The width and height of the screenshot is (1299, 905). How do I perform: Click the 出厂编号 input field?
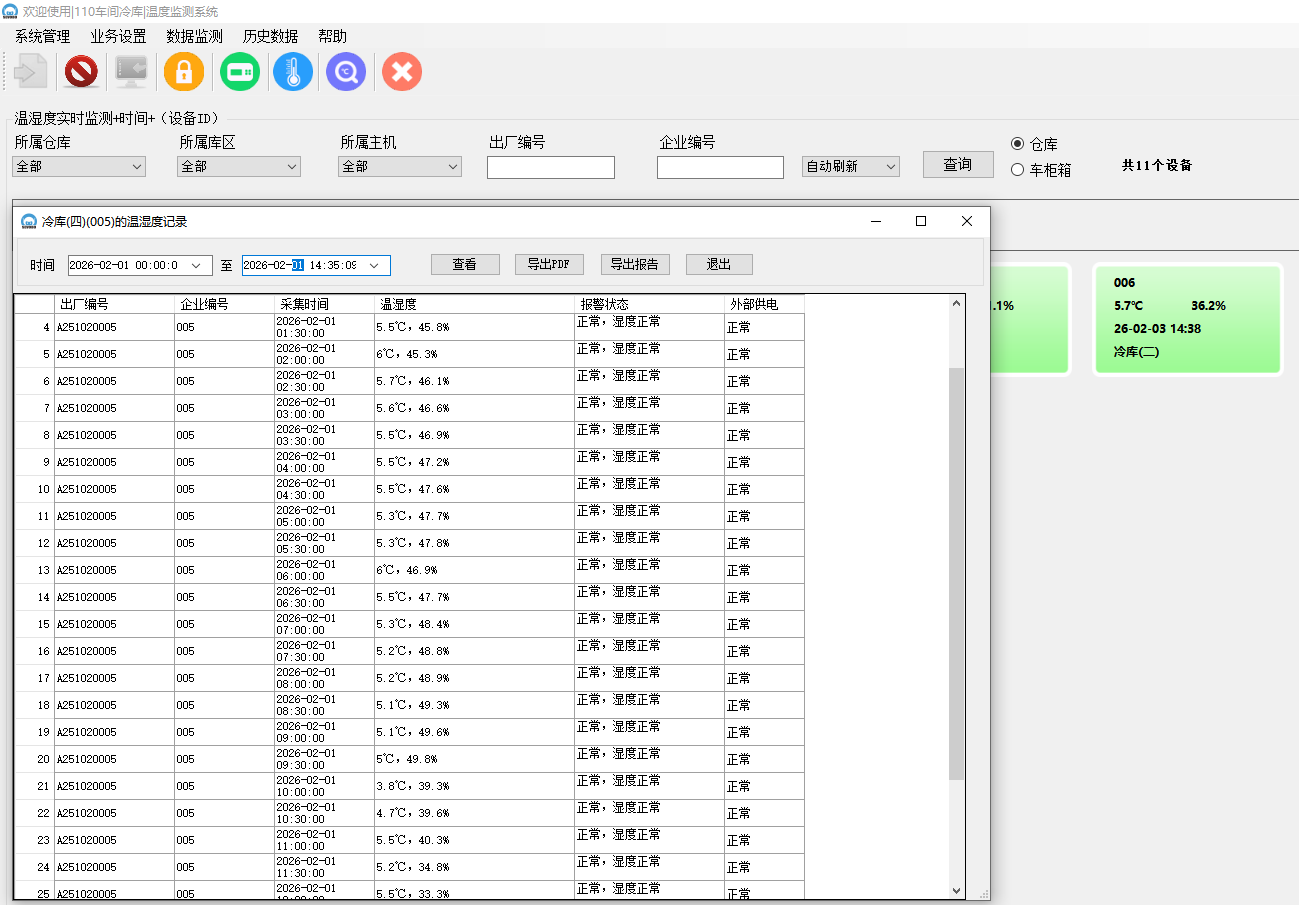point(550,168)
